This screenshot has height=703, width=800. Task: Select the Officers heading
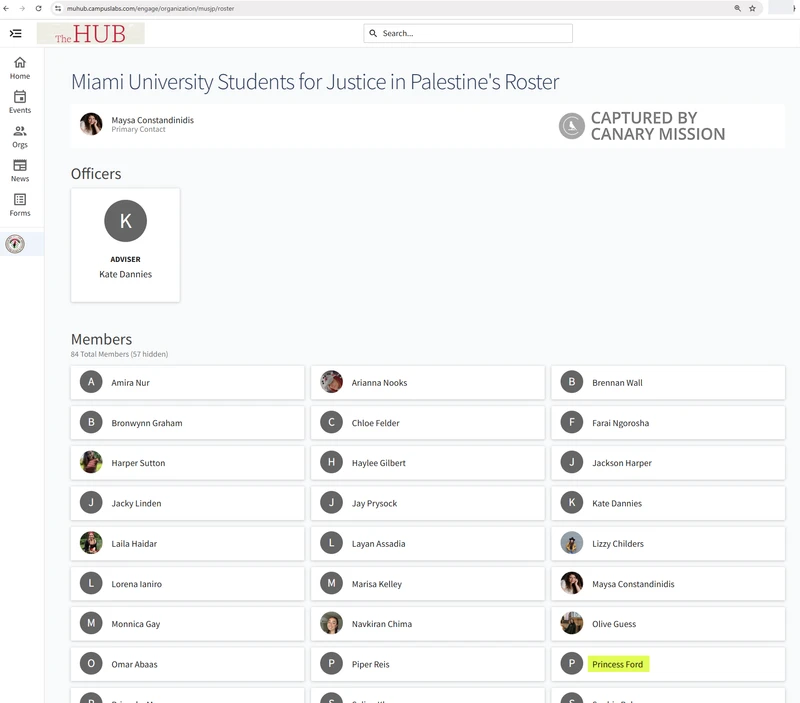click(x=96, y=174)
